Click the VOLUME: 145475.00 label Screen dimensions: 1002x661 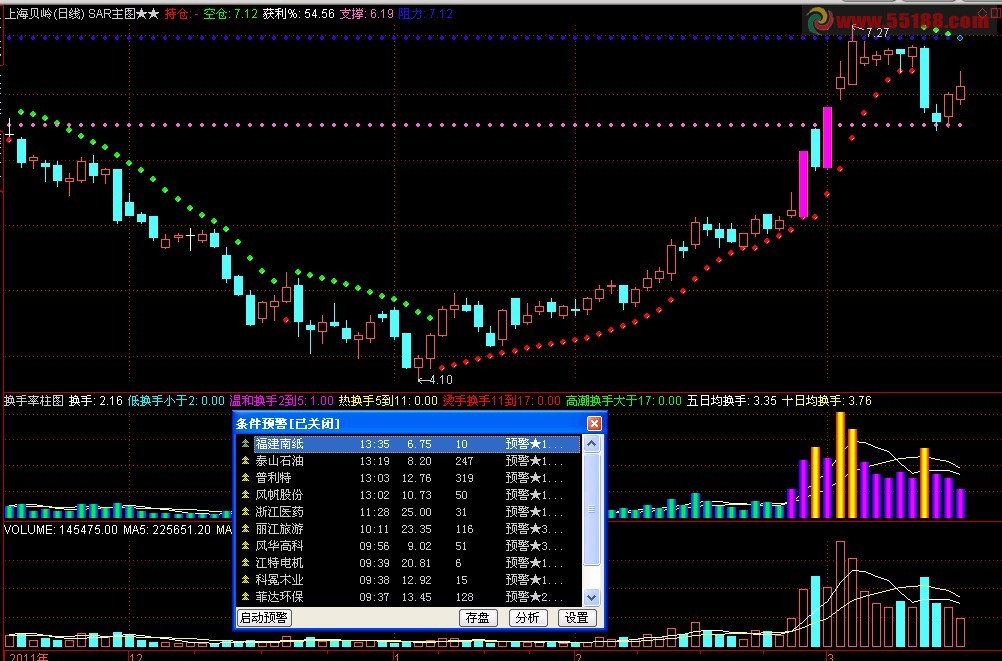61,529
